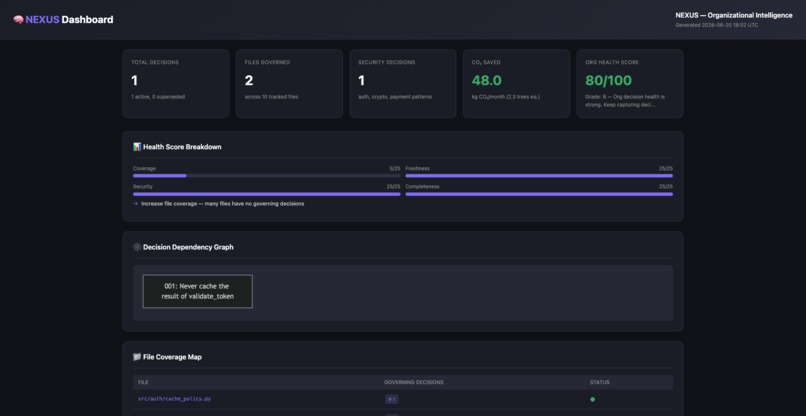Click the Grade B health description text
The height and width of the screenshot is (416, 806).
pos(625,101)
